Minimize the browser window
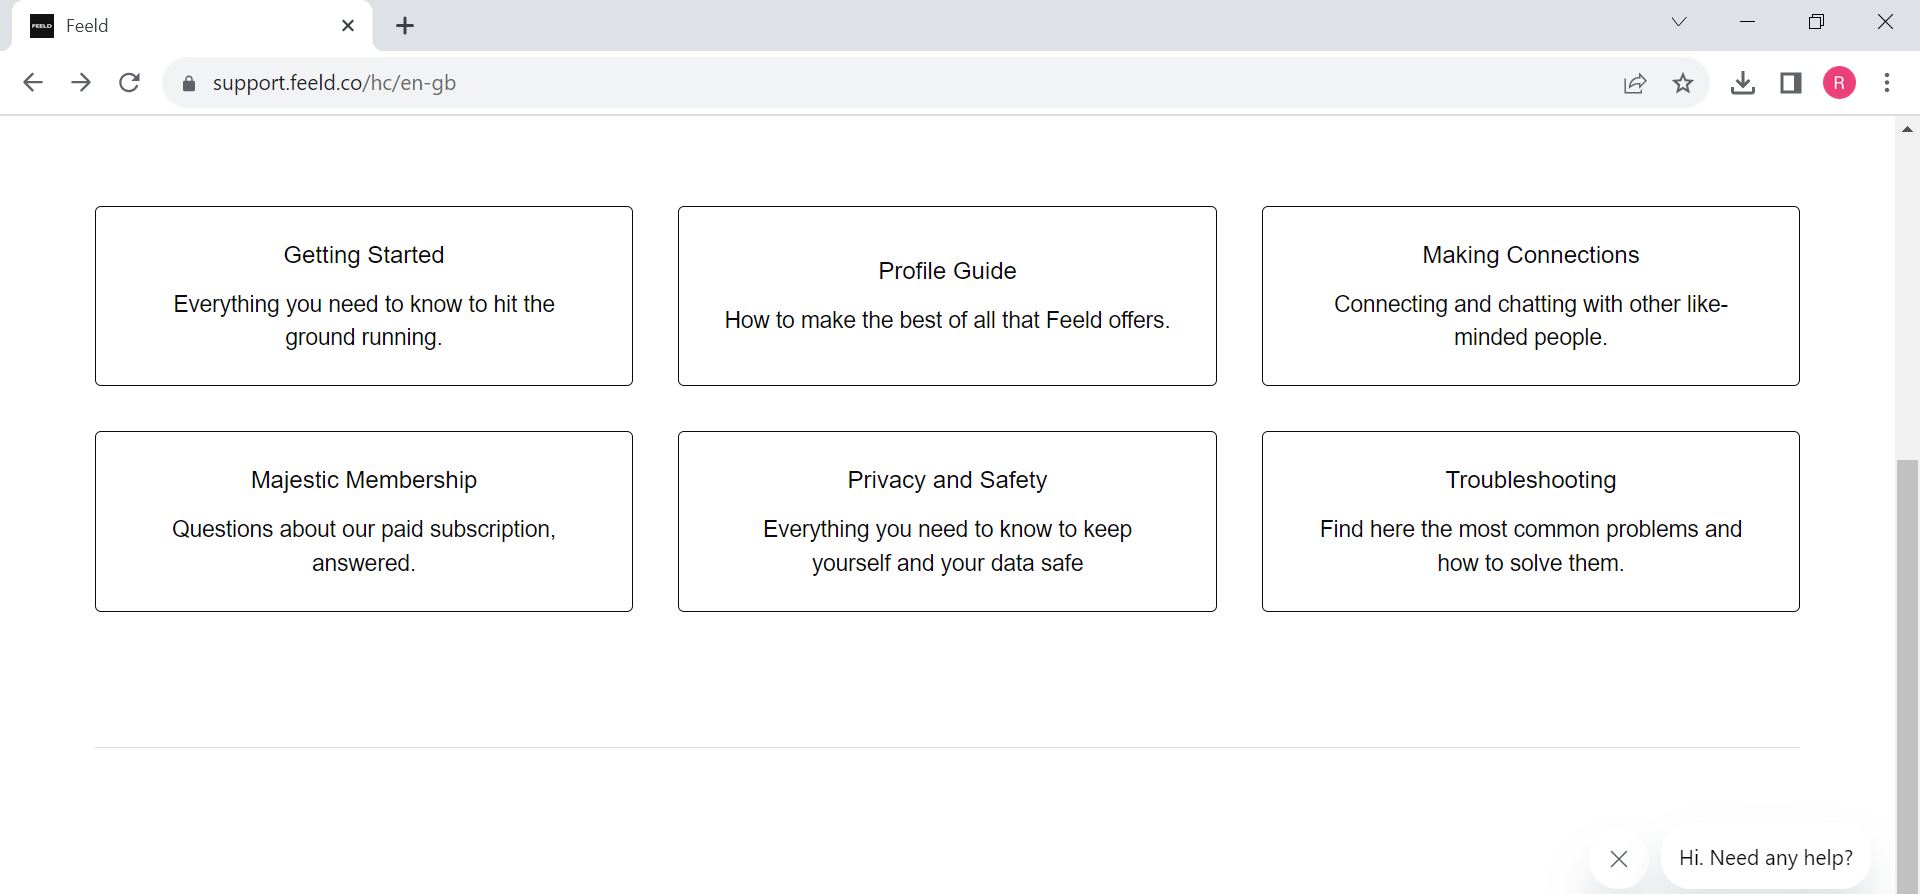 [1748, 22]
